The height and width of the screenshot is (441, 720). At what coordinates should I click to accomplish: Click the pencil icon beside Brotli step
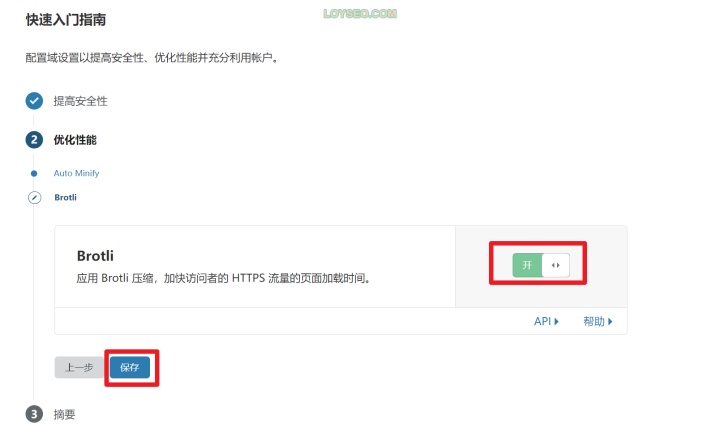[34, 198]
